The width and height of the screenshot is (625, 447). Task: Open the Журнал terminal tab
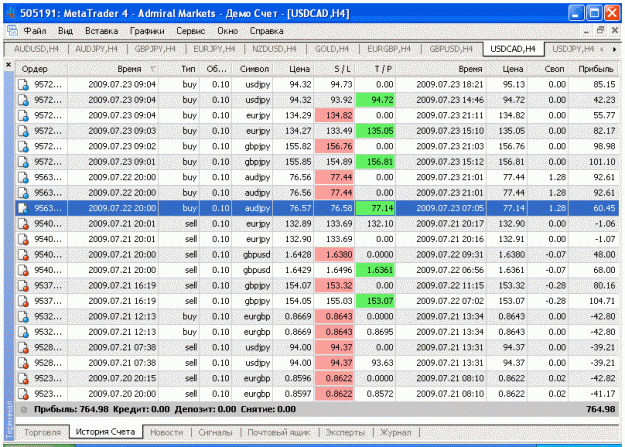[395, 432]
